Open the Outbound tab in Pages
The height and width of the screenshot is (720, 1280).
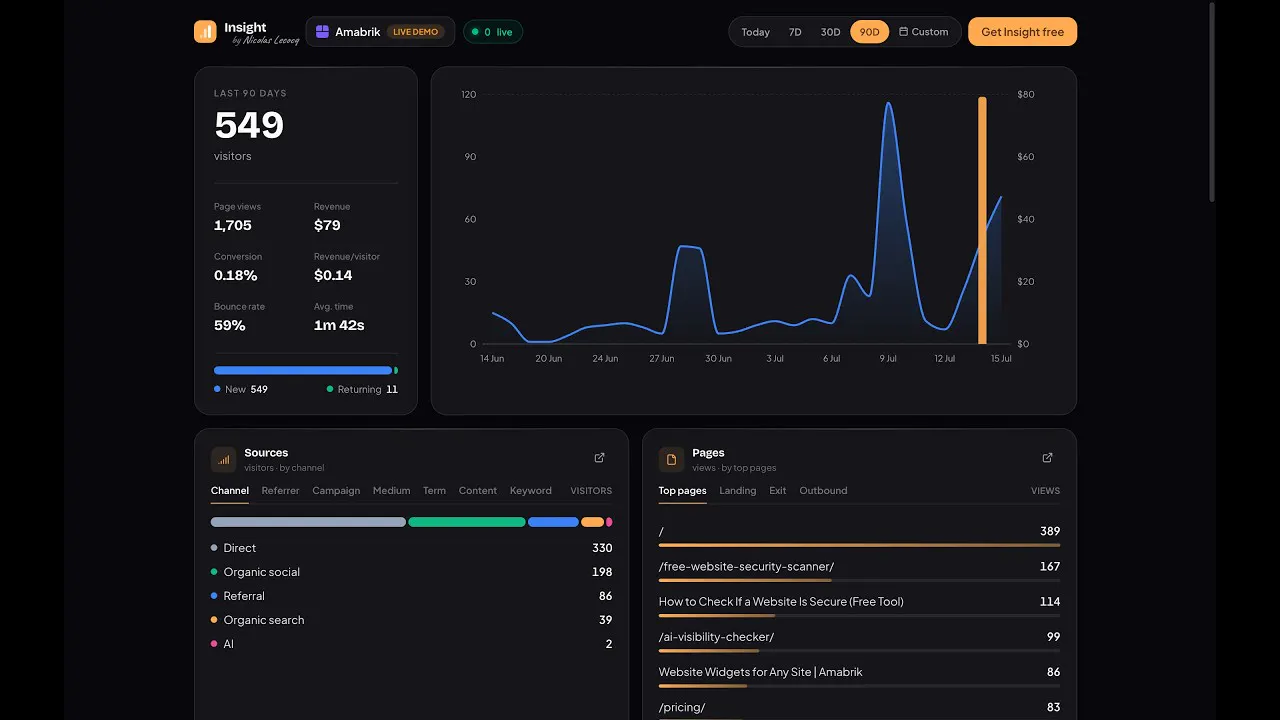[x=823, y=491]
